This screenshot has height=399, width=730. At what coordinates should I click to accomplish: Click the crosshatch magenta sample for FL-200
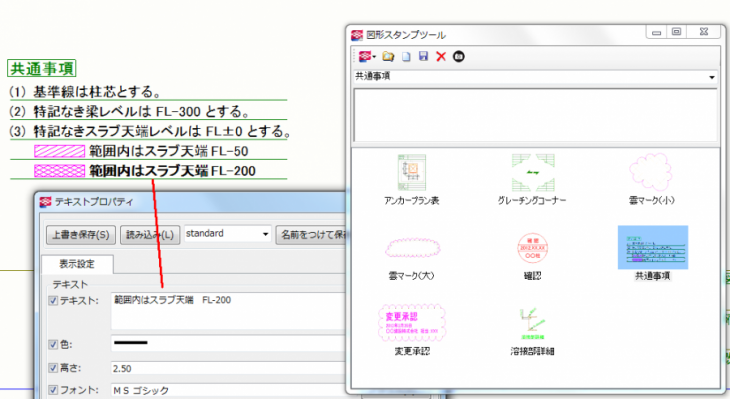(x=59, y=171)
